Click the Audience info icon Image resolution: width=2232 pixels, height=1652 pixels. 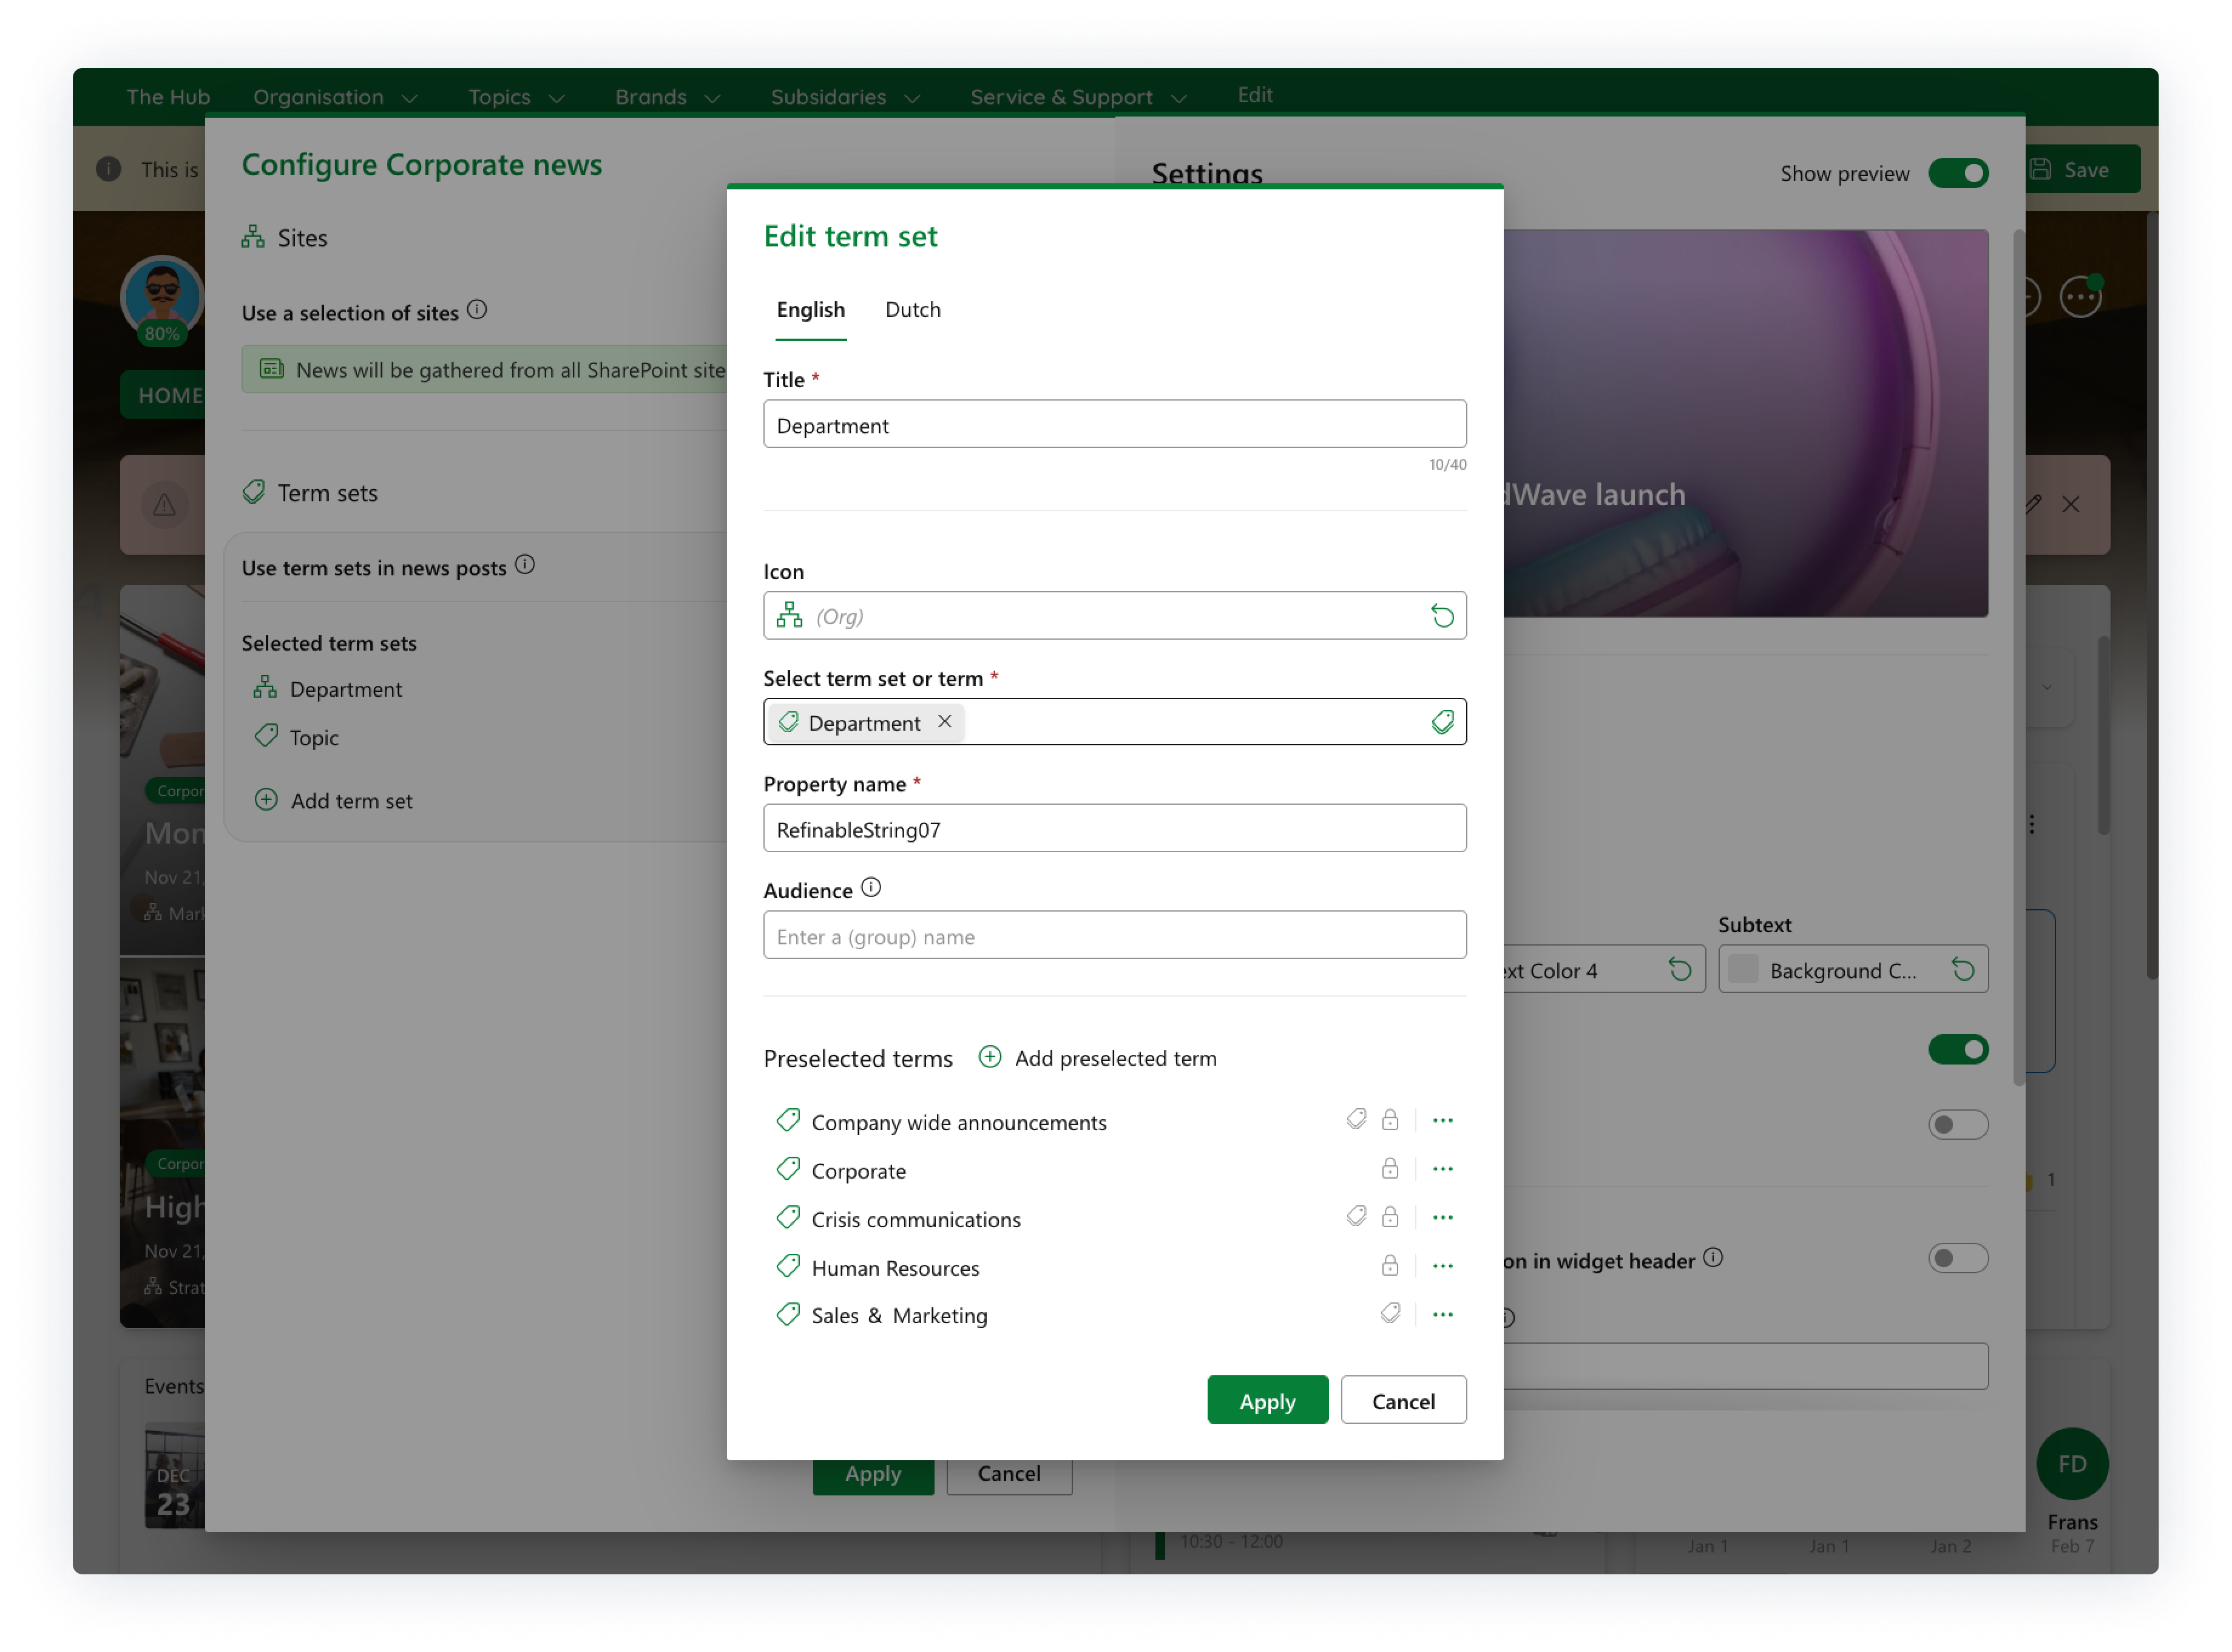(871, 888)
